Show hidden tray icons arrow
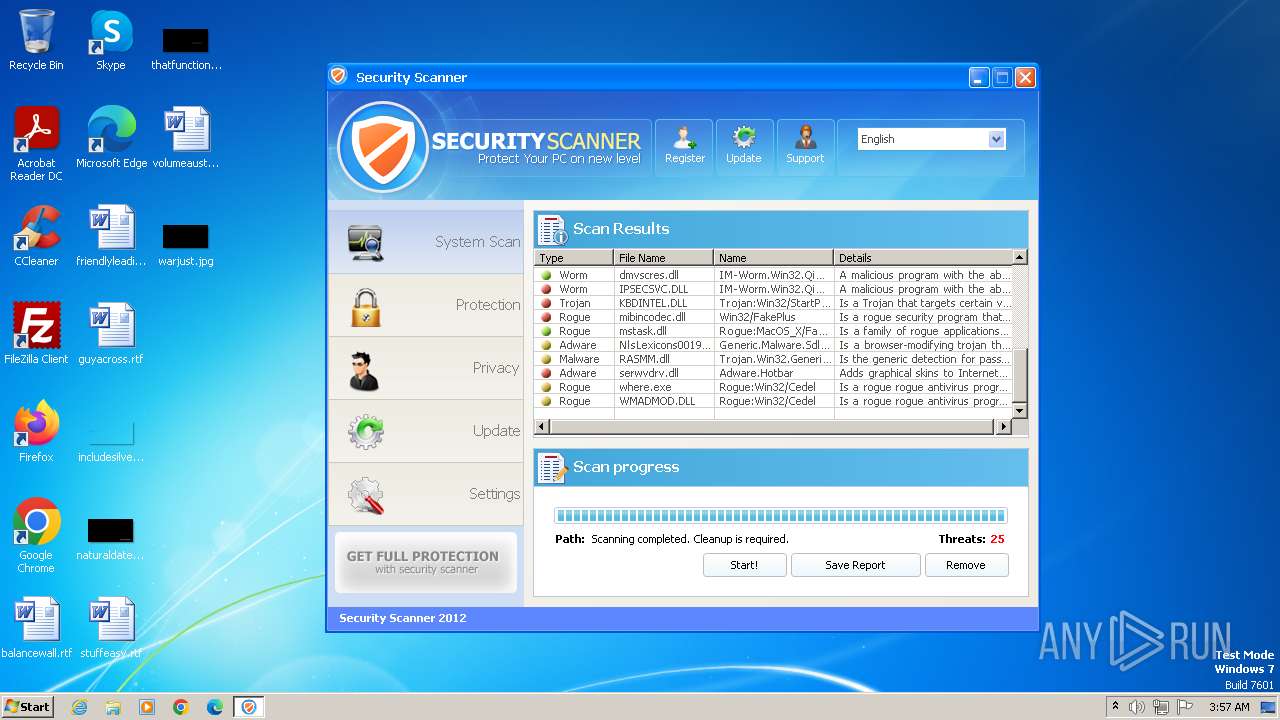This screenshot has height=720, width=1280. point(1115,707)
